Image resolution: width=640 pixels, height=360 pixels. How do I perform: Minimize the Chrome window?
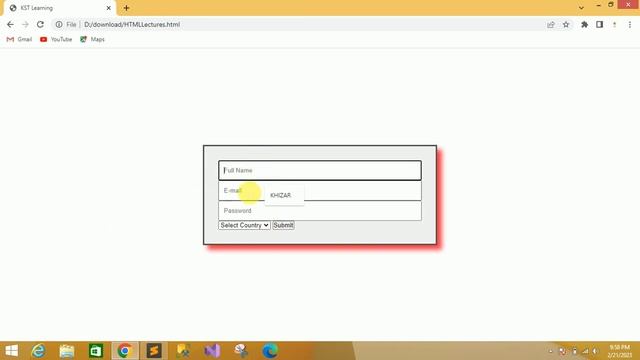[598, 5]
